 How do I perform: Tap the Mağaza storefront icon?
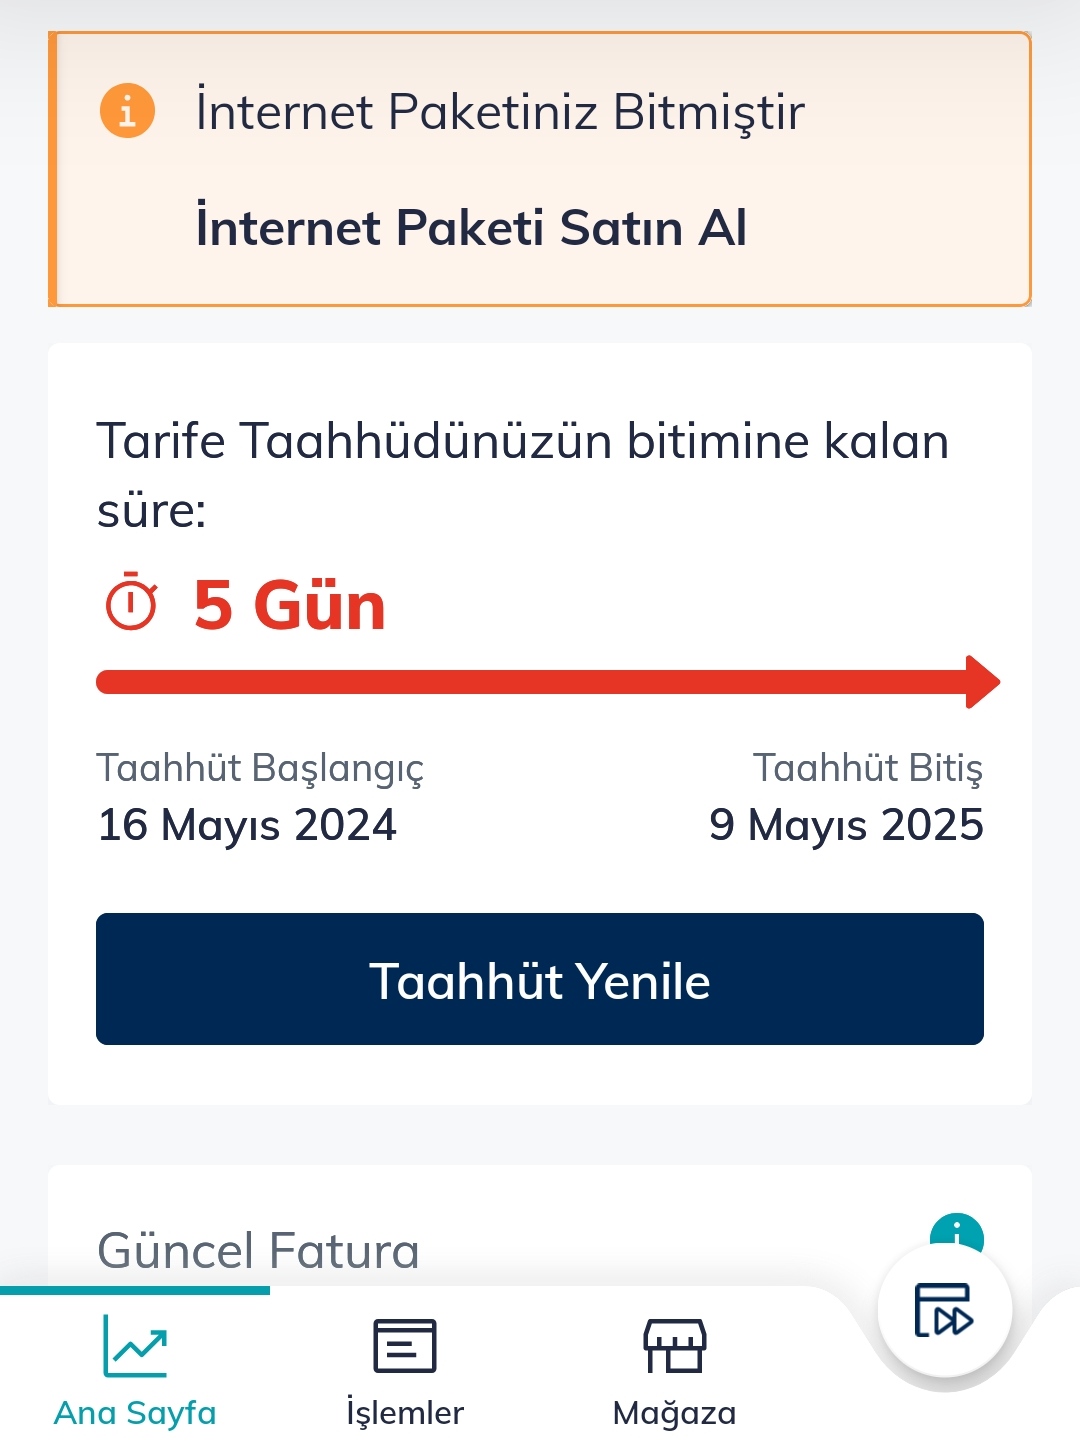pos(675,1345)
